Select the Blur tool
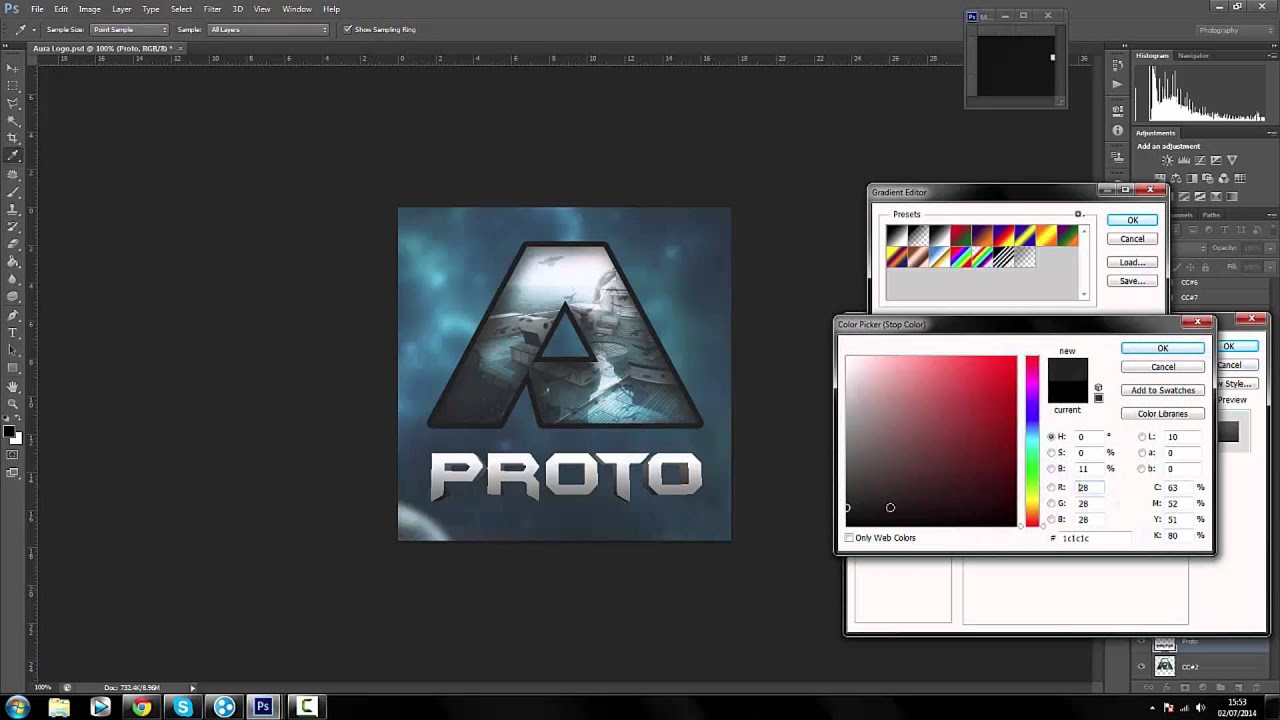The image size is (1280, 720). coord(13,279)
